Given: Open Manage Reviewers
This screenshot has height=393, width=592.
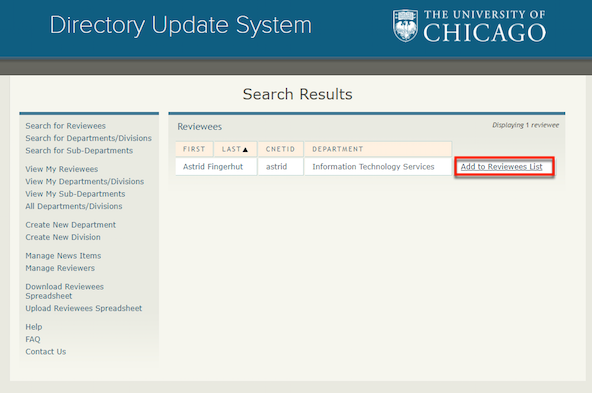Looking at the screenshot, I should [60, 268].
